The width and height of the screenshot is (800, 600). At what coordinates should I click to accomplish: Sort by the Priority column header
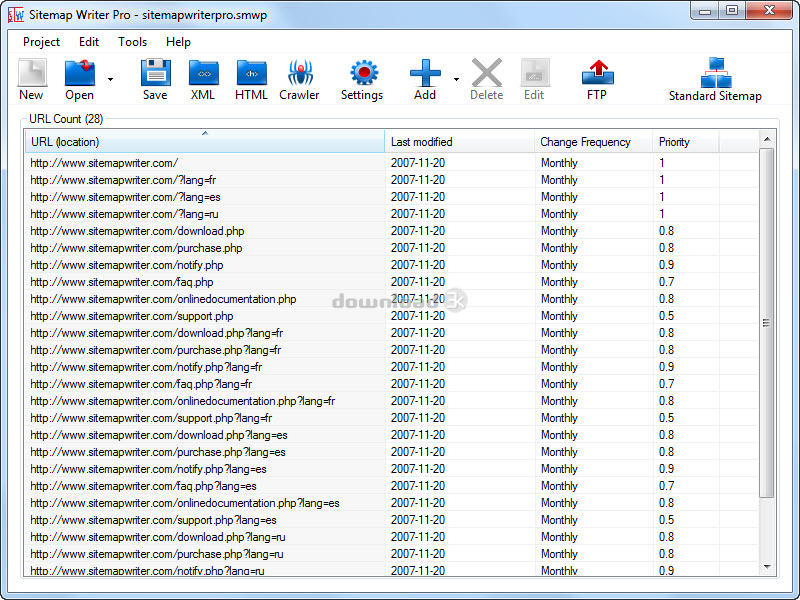point(686,142)
